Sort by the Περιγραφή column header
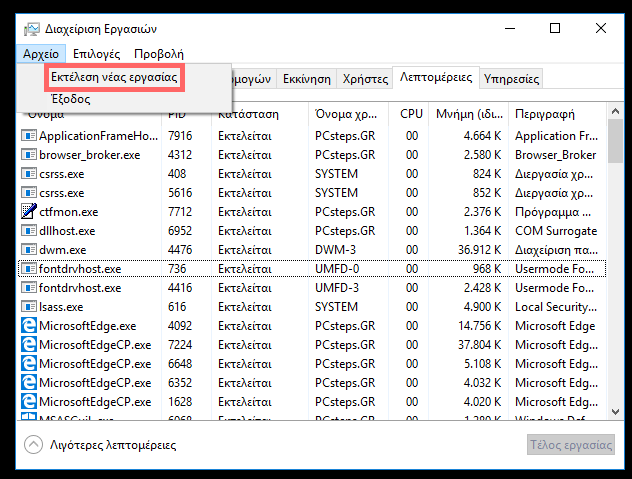 point(557,114)
